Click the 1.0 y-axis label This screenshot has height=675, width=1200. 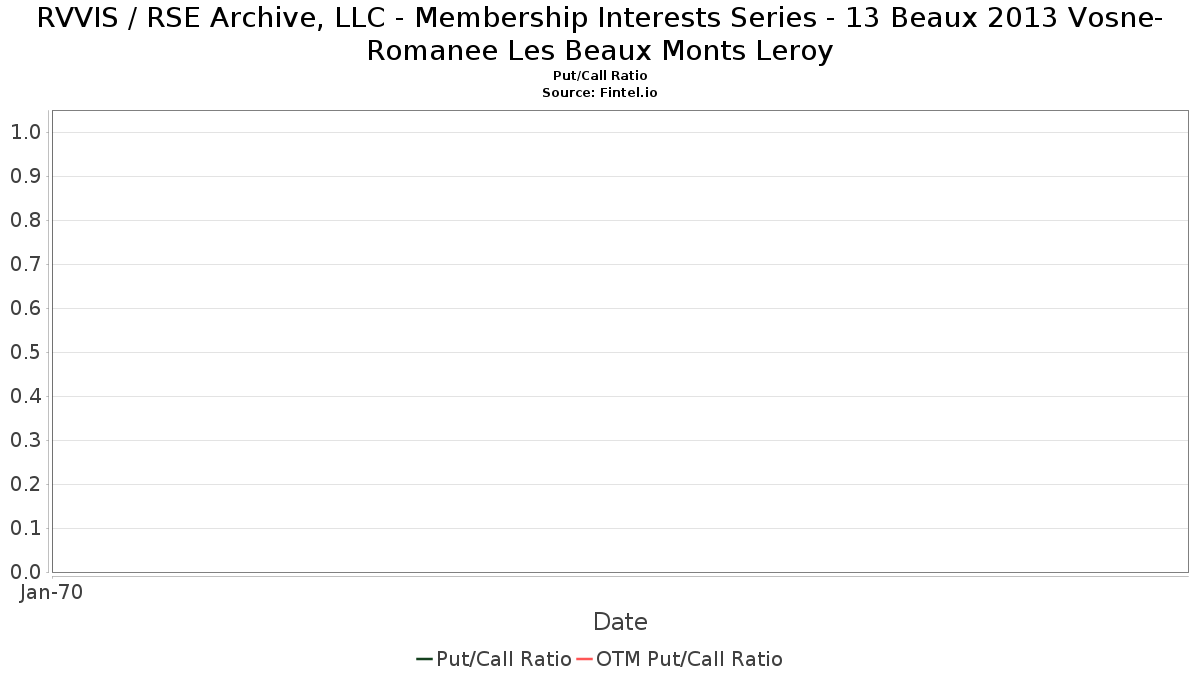tap(25, 132)
